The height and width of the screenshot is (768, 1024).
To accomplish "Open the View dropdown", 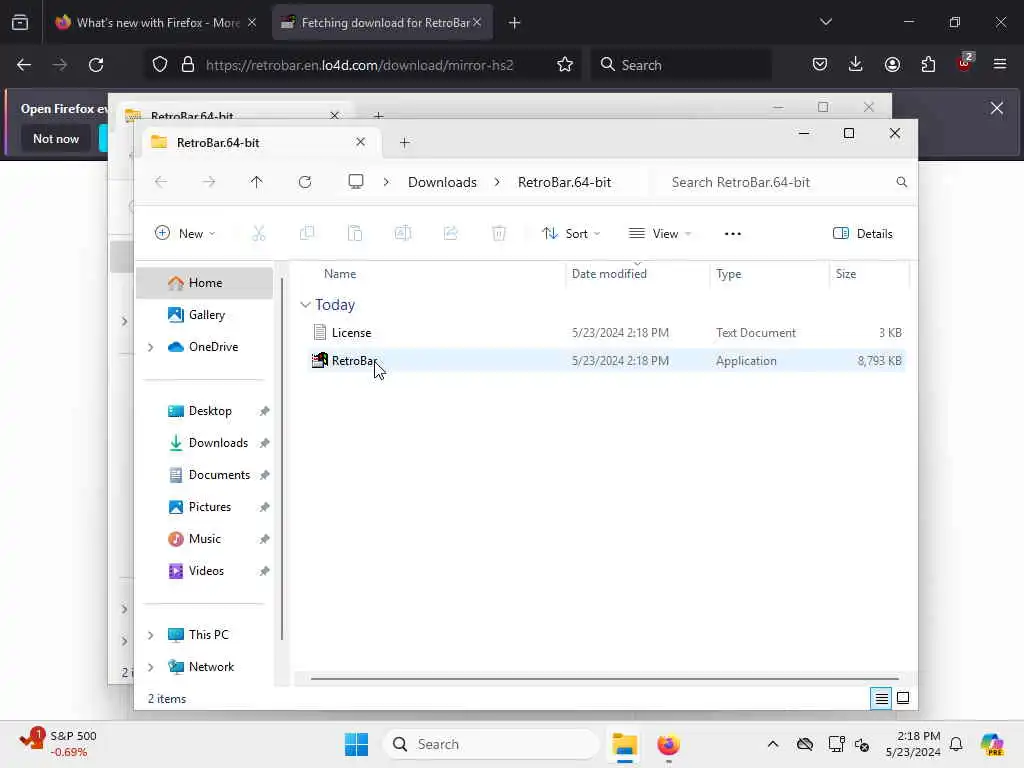I will coord(660,233).
